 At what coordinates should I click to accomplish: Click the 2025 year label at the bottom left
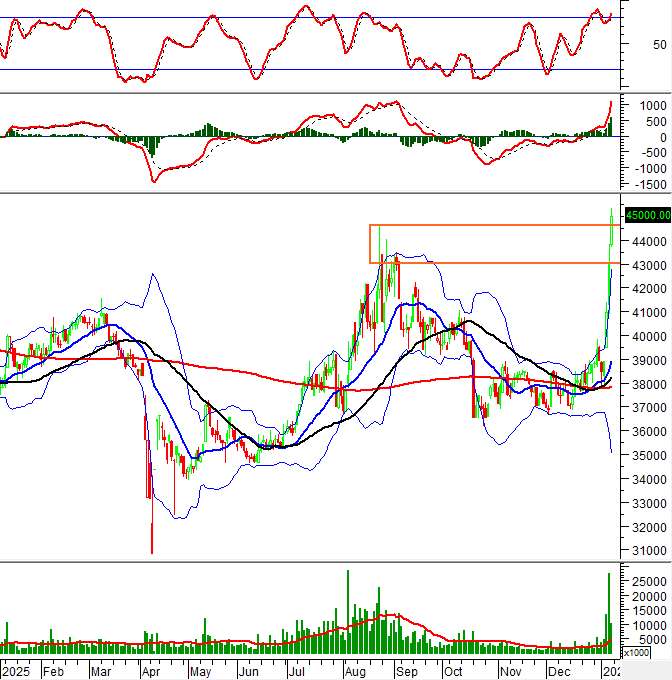pos(16,671)
